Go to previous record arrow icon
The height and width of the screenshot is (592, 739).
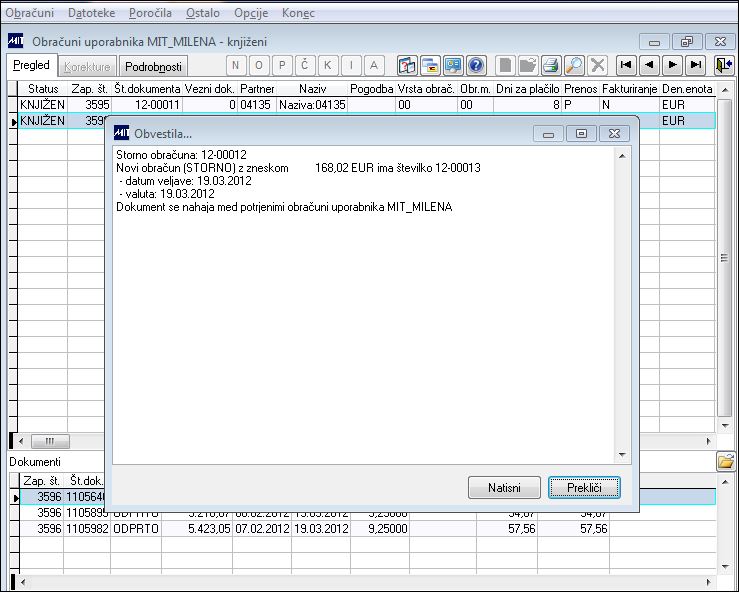pos(649,66)
